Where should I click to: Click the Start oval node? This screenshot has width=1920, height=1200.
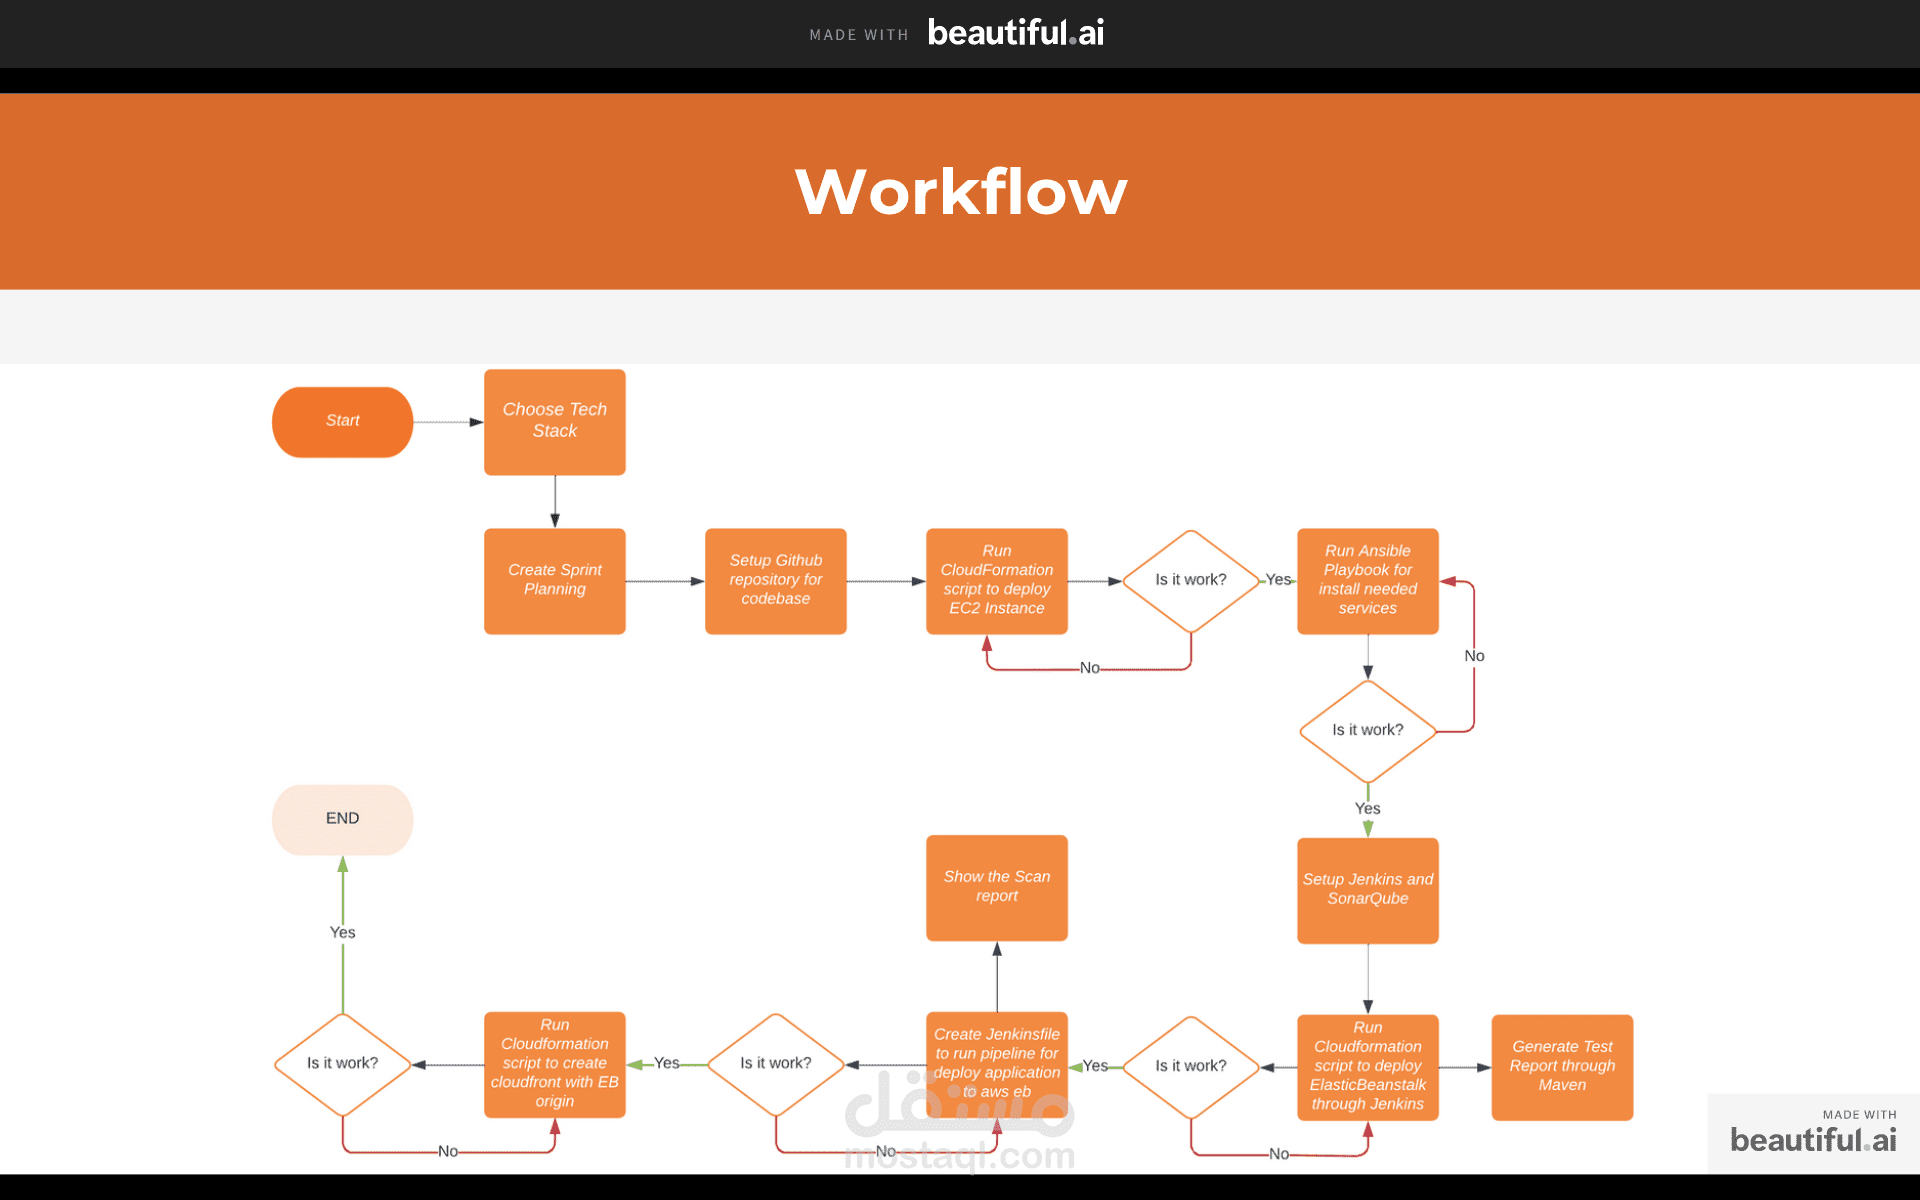342,421
